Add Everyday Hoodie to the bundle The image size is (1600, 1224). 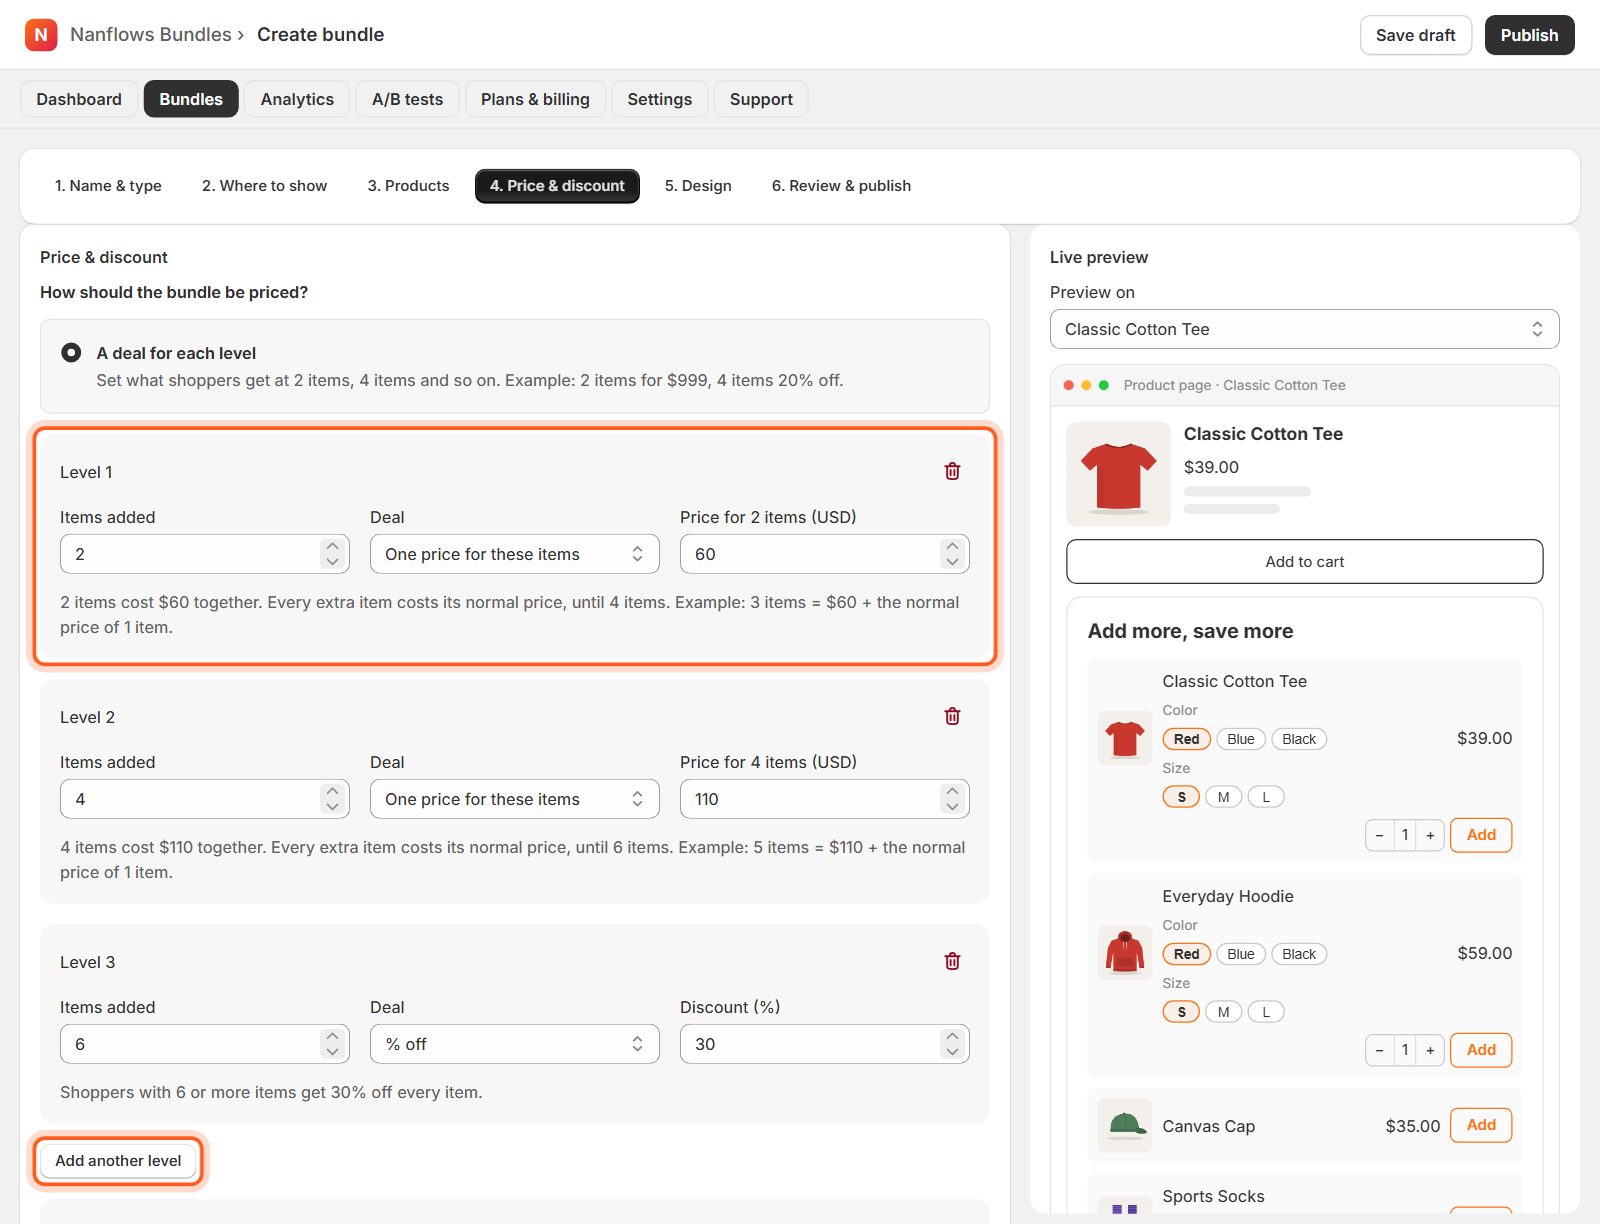coord(1481,1050)
